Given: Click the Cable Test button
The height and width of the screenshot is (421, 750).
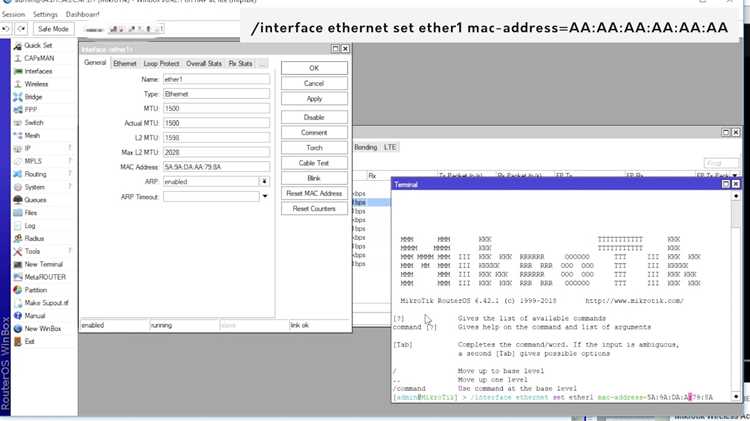Looking at the screenshot, I should click(314, 163).
